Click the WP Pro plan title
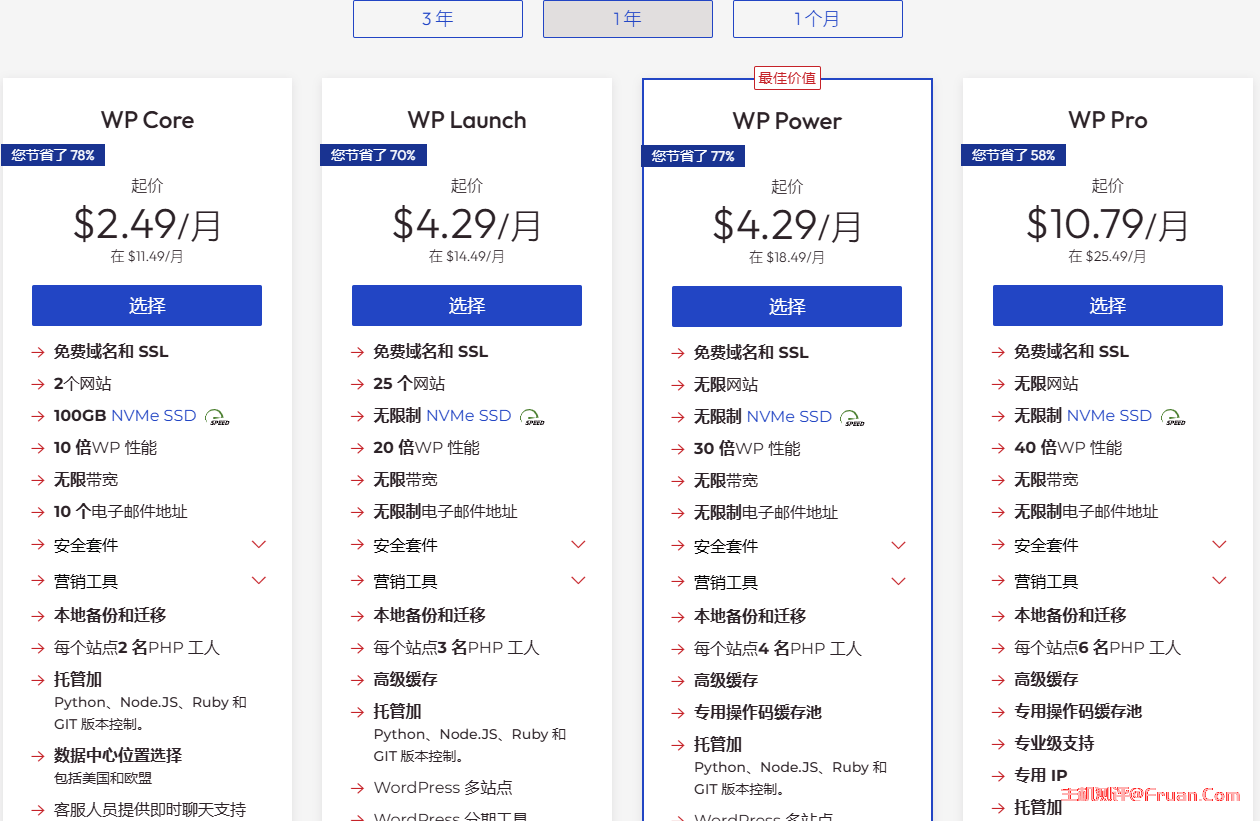The height and width of the screenshot is (821, 1260). [x=1107, y=120]
